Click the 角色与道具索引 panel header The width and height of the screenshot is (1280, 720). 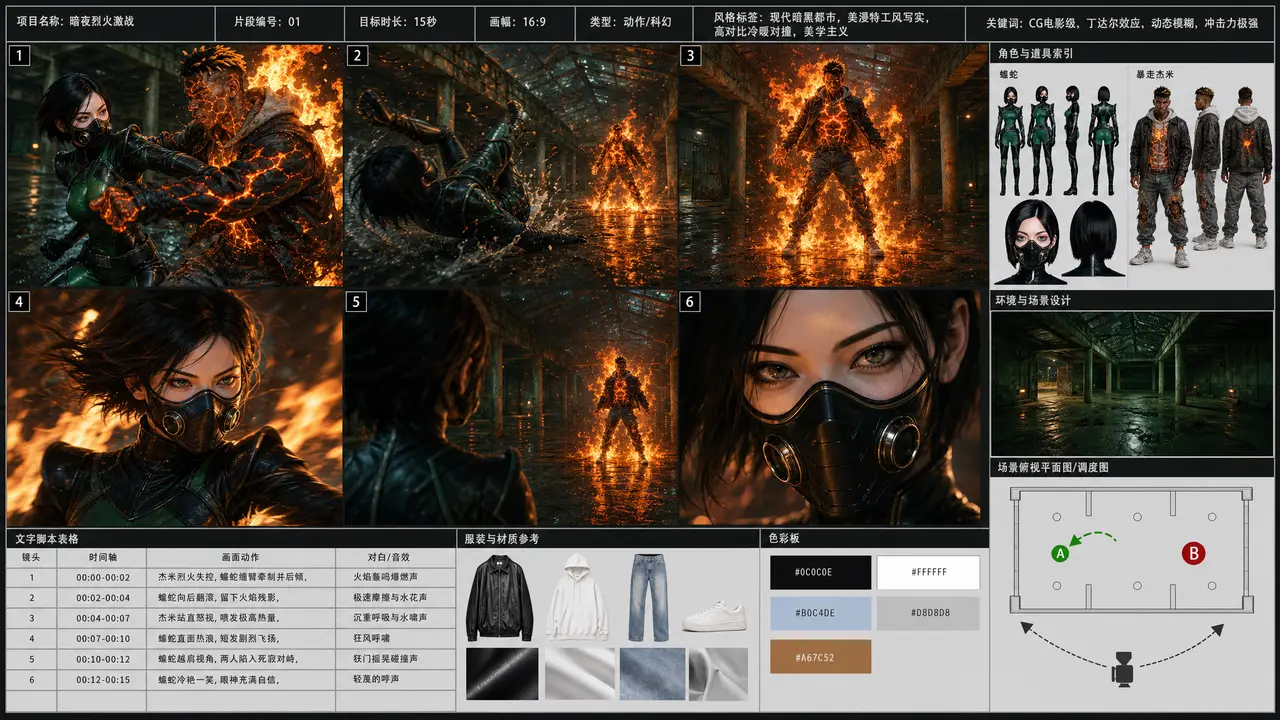tap(1132, 53)
